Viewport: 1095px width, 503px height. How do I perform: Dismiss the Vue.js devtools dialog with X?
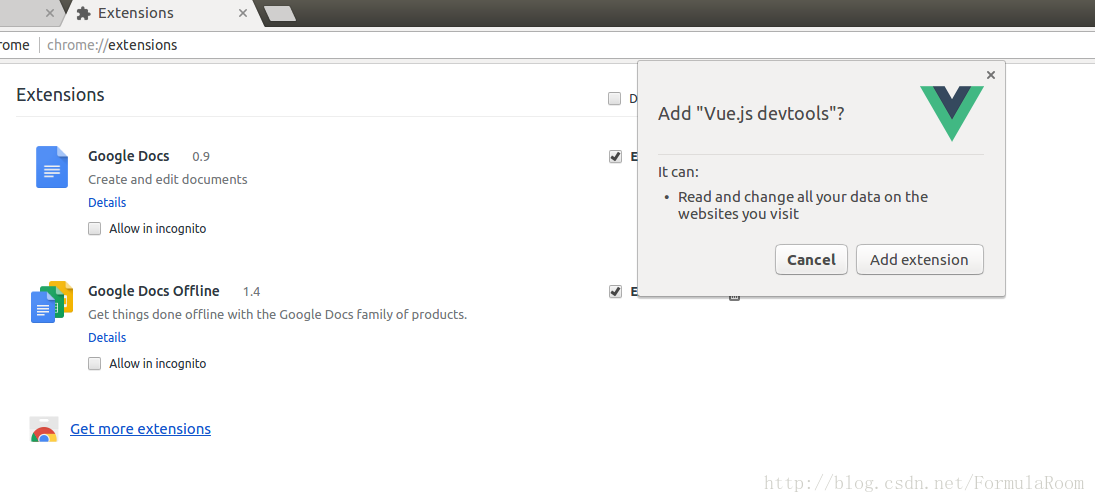pyautogui.click(x=990, y=75)
